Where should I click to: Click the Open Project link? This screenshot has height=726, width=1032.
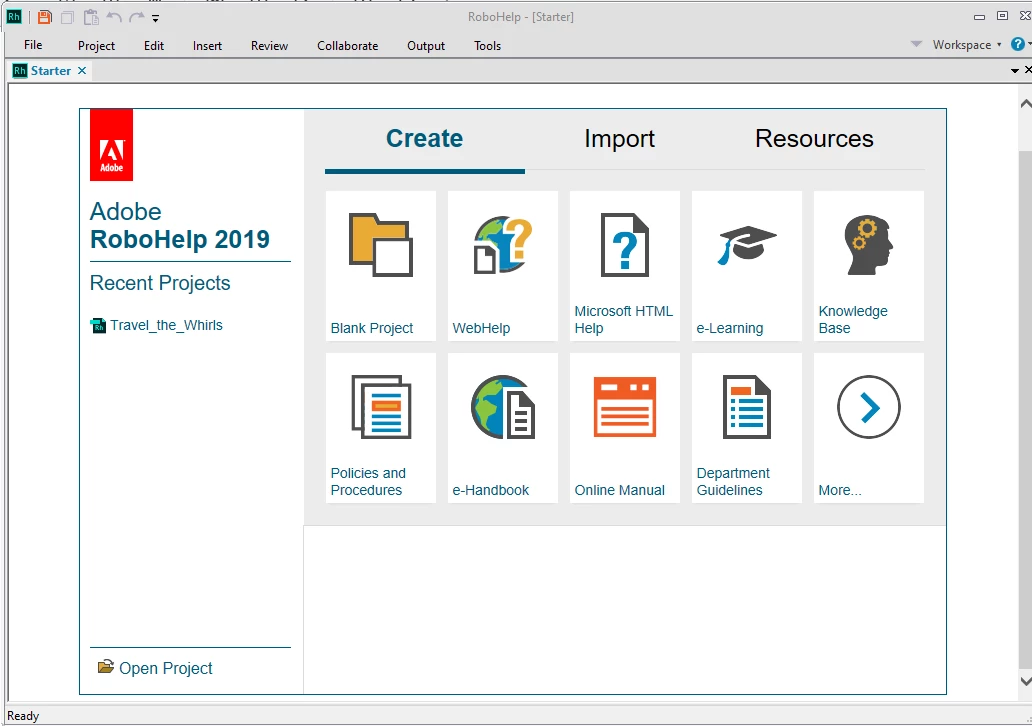(x=155, y=668)
